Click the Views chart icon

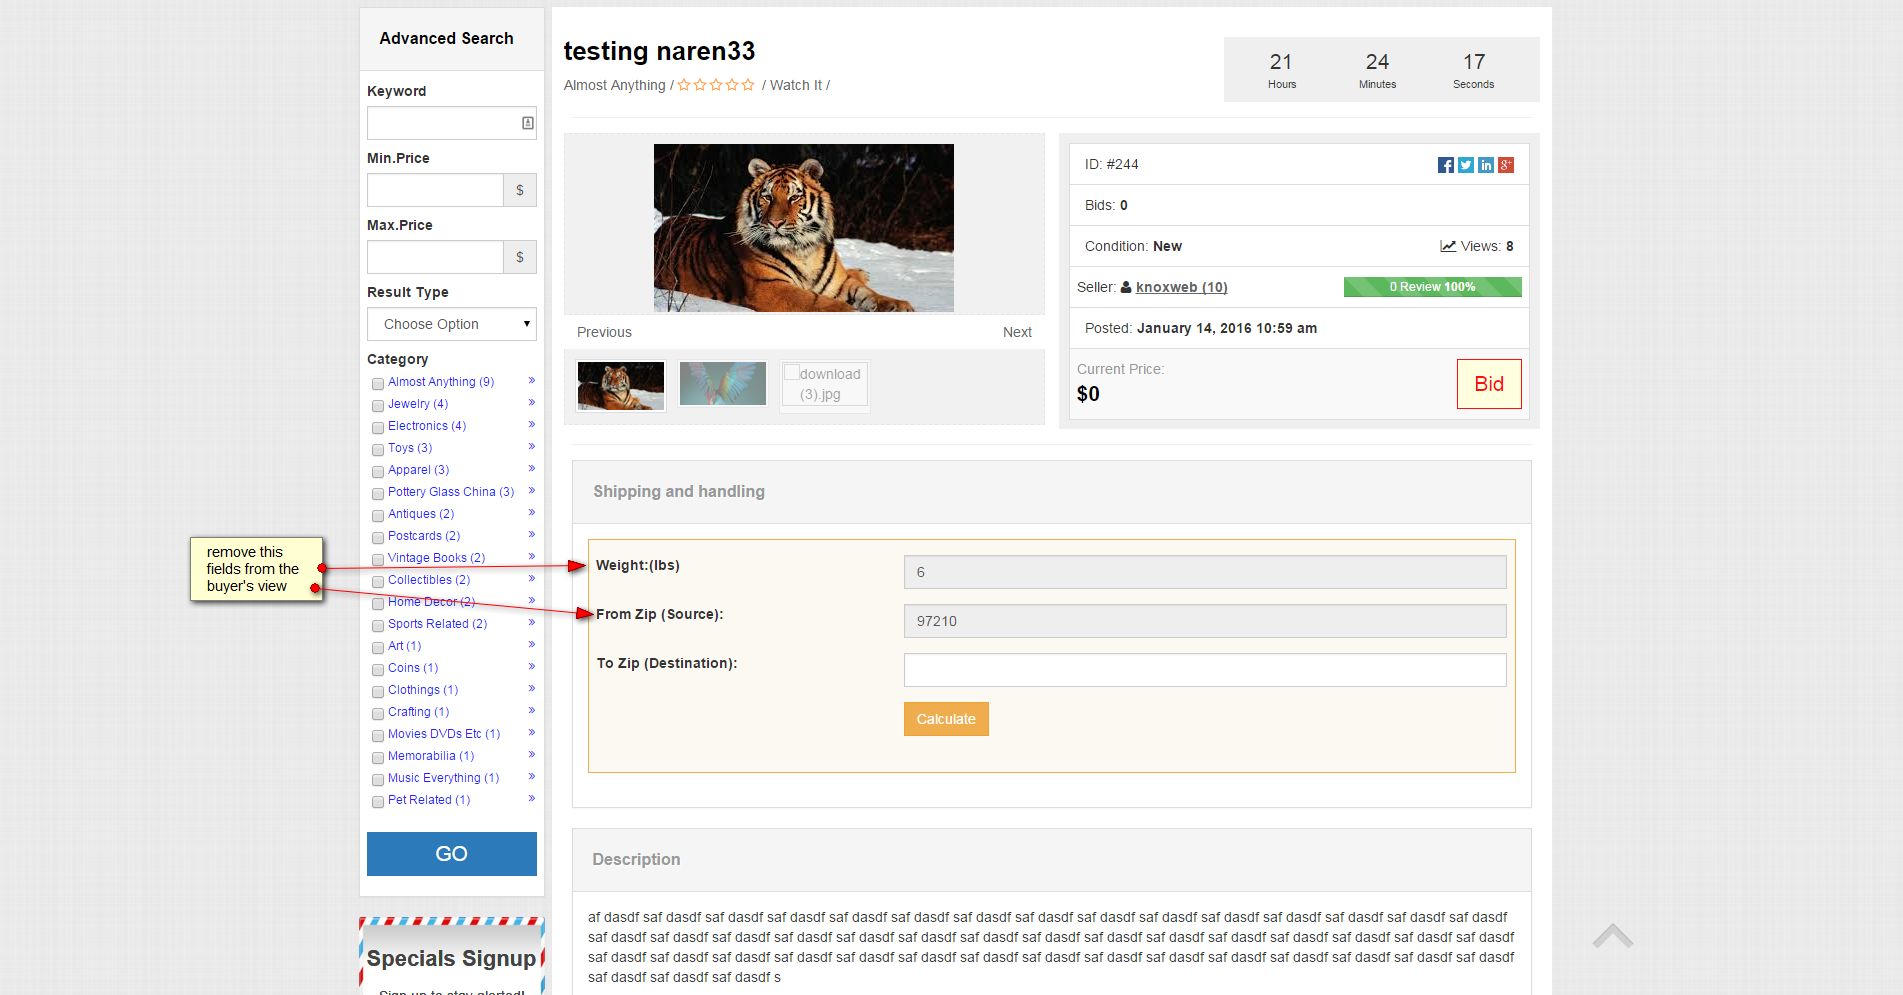1447,246
